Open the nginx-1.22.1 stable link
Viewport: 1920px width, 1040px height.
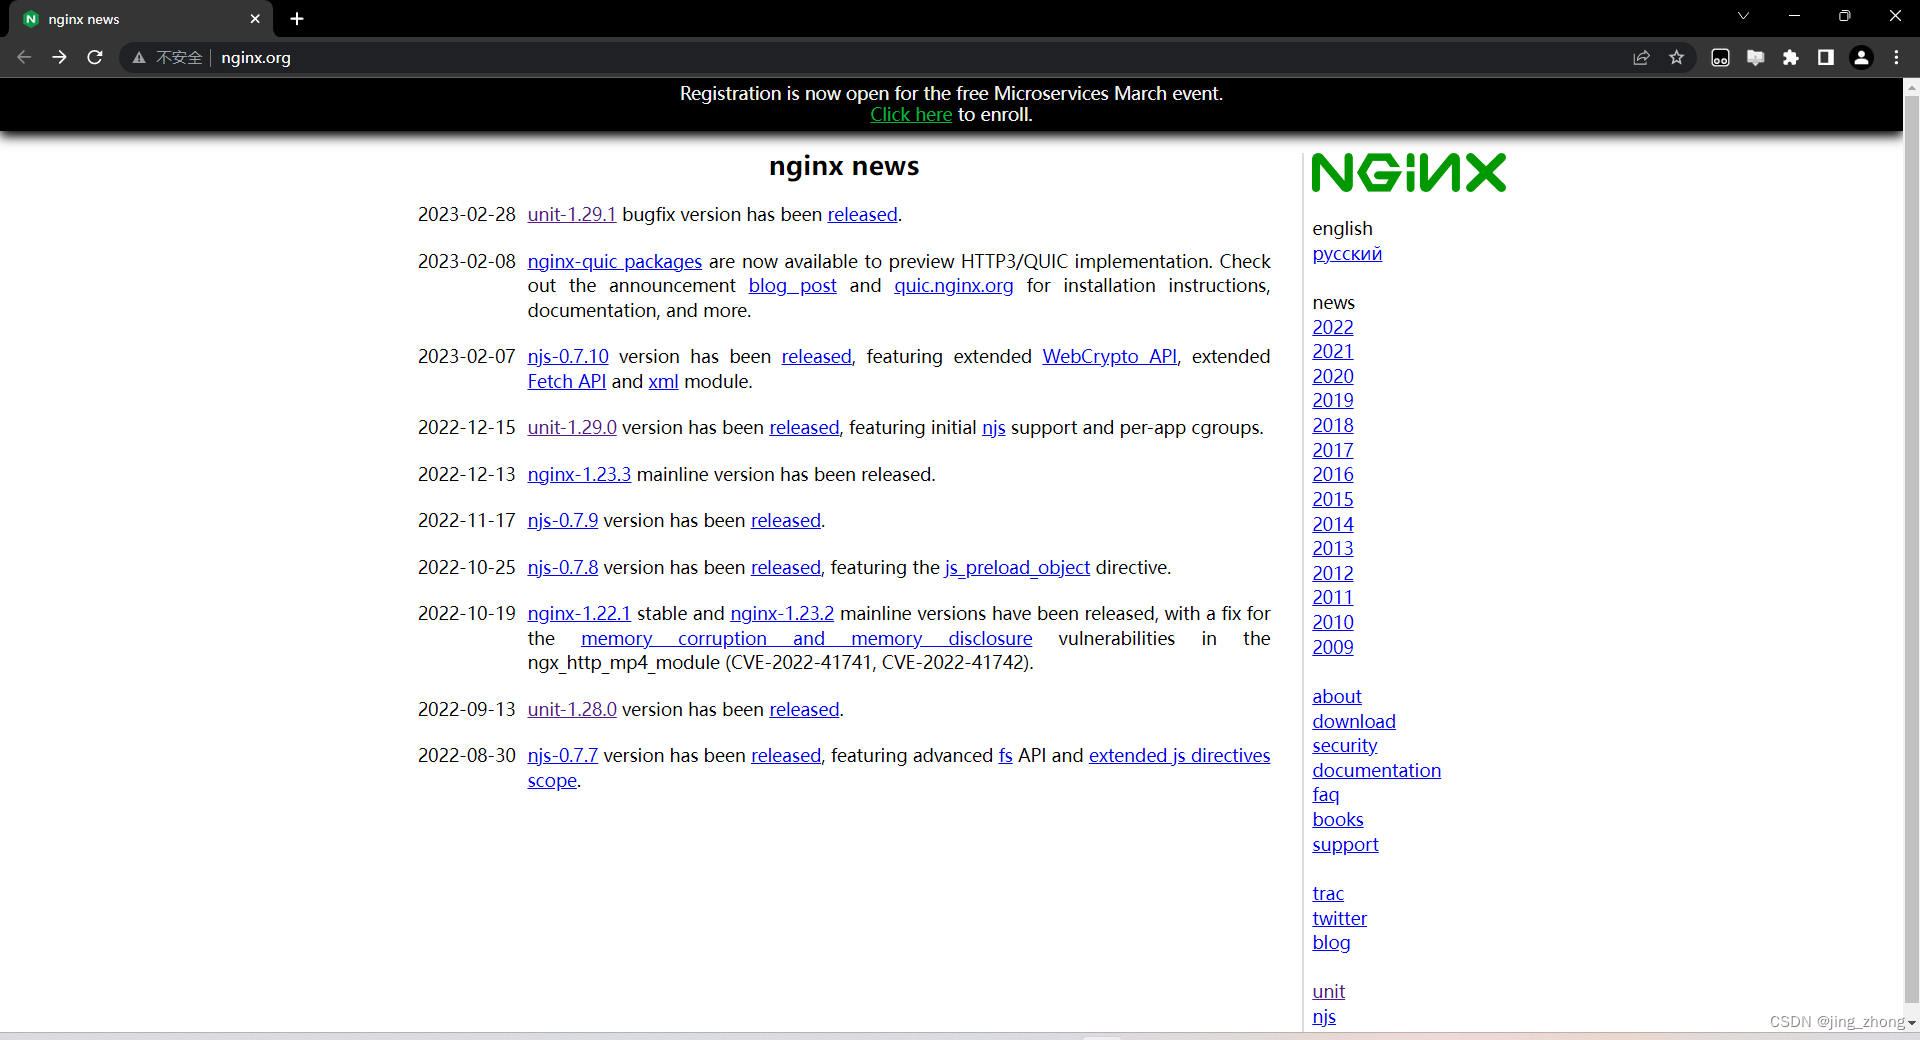click(579, 614)
